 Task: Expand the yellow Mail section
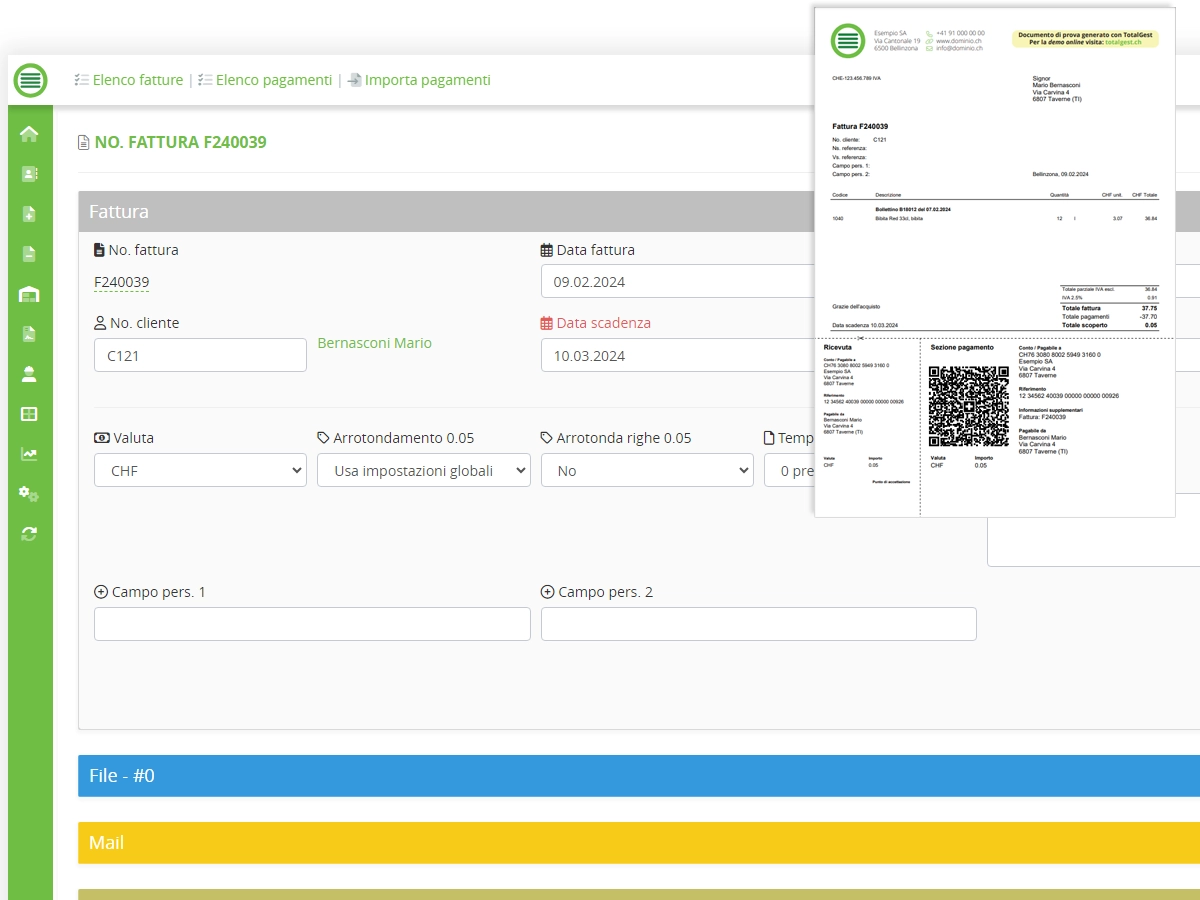[638, 843]
